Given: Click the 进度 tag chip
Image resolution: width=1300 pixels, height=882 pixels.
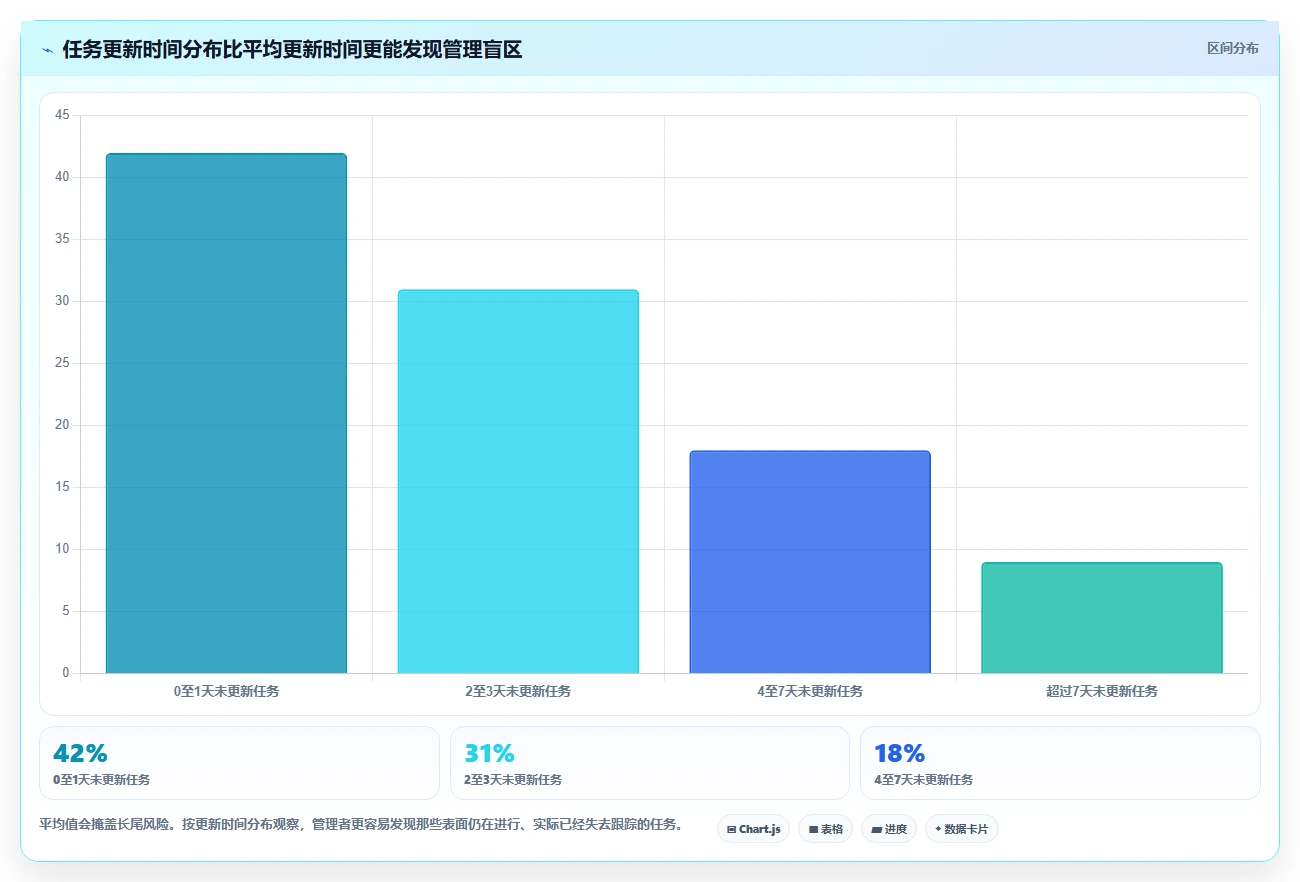Looking at the screenshot, I should [889, 829].
